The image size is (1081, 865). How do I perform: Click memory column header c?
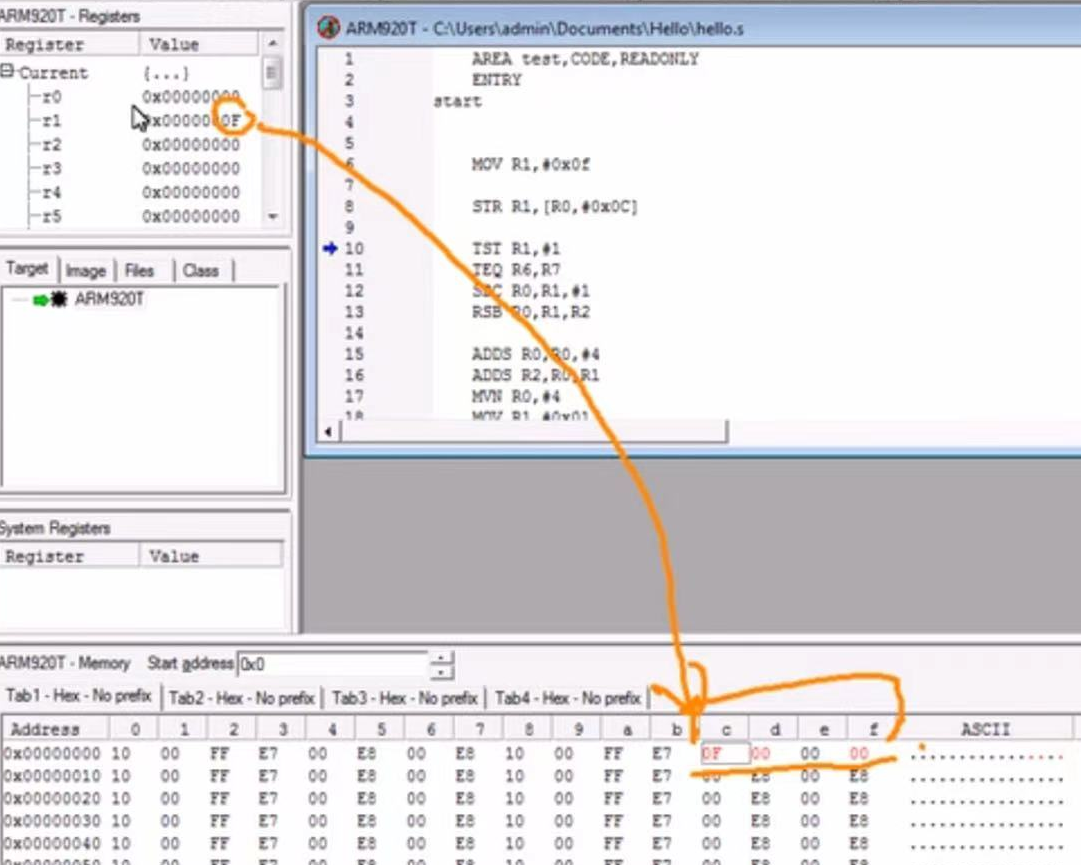[x=725, y=729]
